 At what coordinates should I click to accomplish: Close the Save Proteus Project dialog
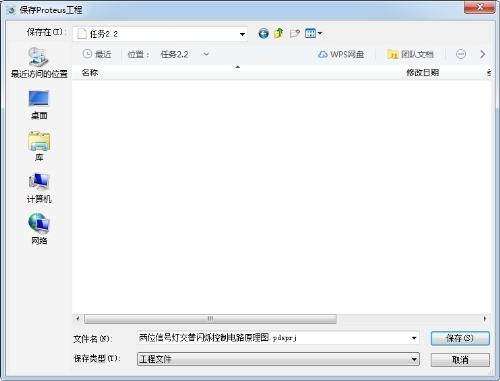click(x=479, y=7)
